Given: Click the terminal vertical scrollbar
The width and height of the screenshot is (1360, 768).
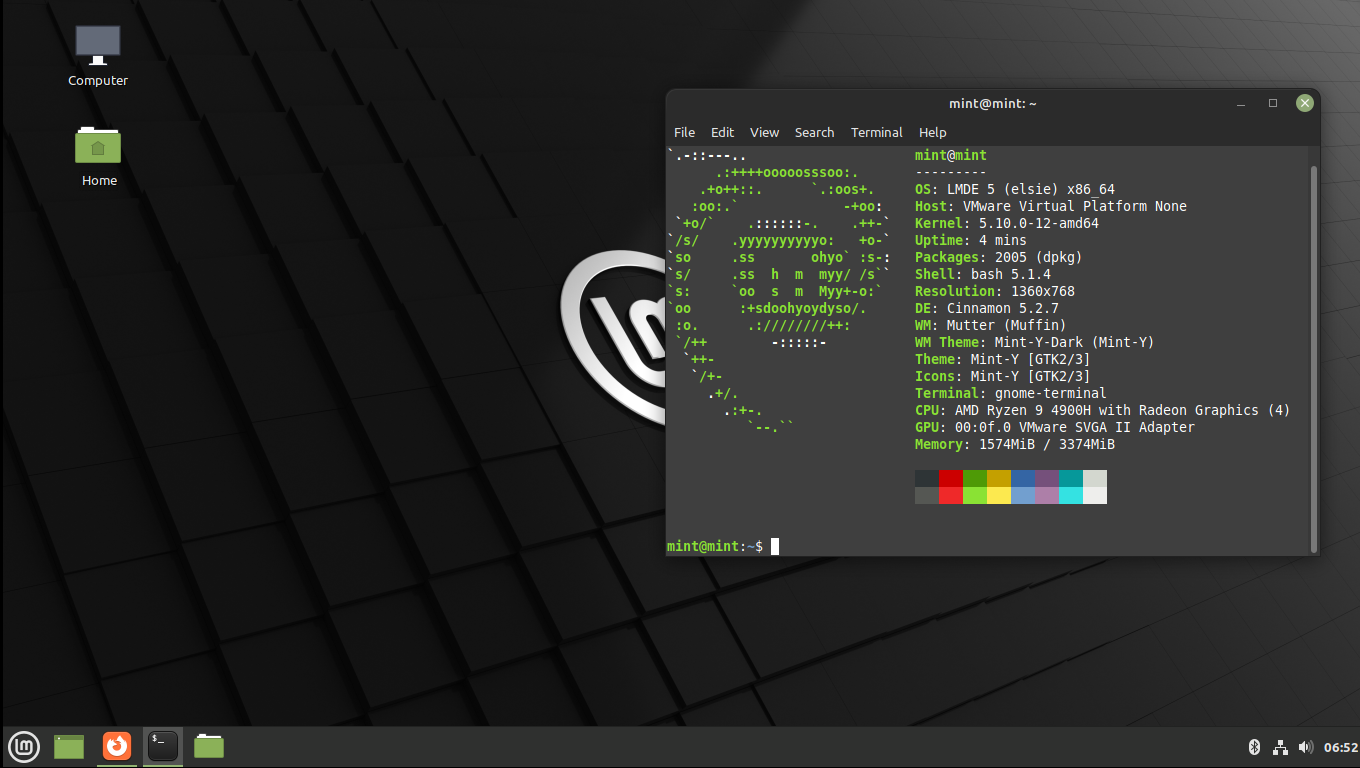Looking at the screenshot, I should click(1314, 358).
